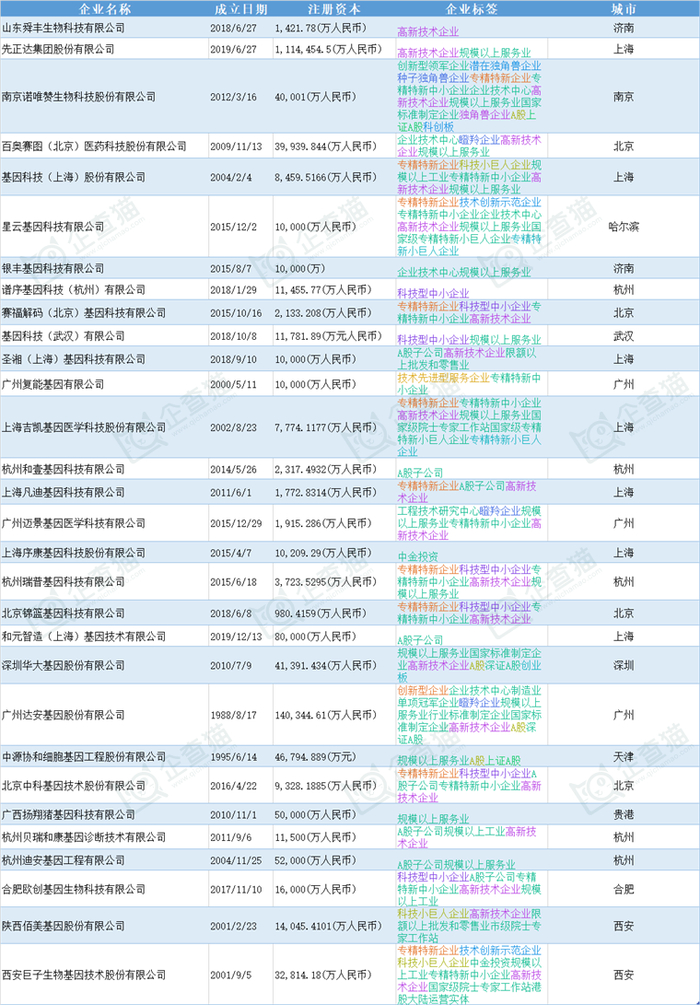Select 上海吉凯基因医学科技股份有限公司 cell
The image size is (700, 1005).
click(84, 427)
